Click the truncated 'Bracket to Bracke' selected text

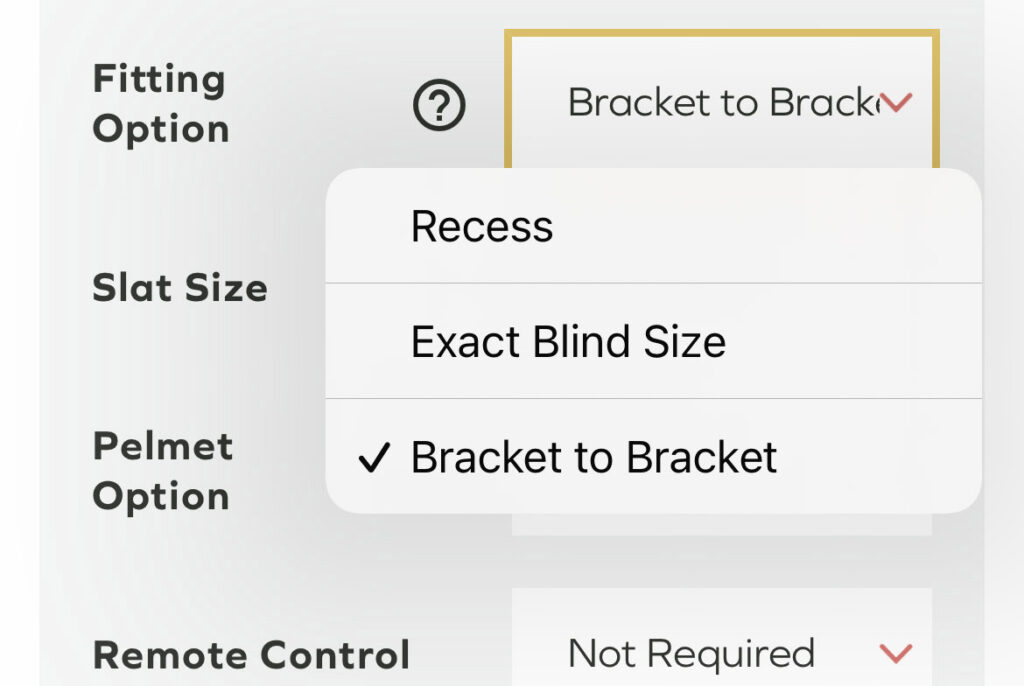tap(722, 102)
